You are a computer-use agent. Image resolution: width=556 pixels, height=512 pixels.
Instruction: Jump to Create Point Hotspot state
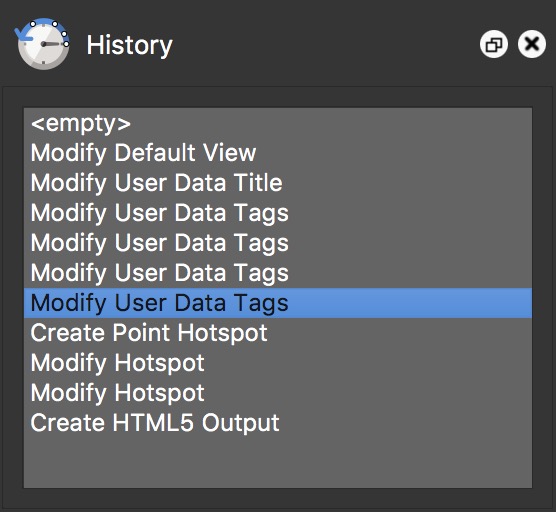tap(278, 333)
